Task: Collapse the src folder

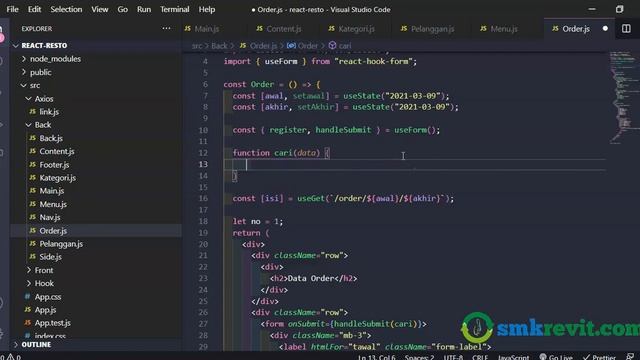Action: click(35, 85)
